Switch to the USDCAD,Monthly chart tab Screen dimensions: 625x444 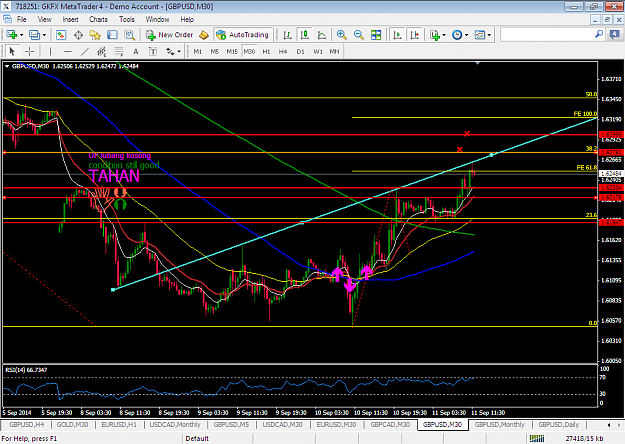tap(175, 425)
